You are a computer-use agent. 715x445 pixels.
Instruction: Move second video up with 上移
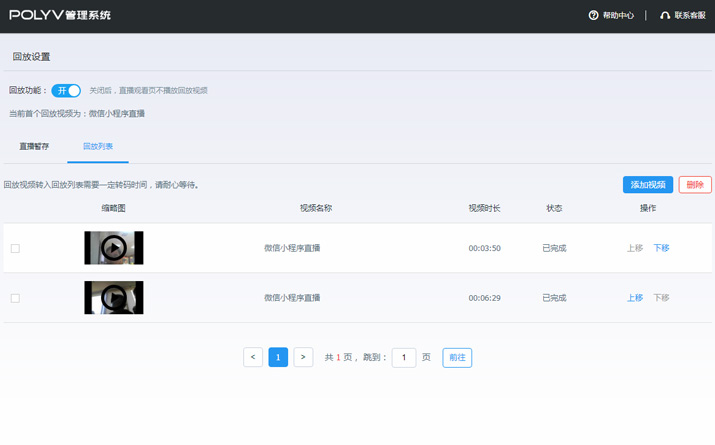point(635,298)
